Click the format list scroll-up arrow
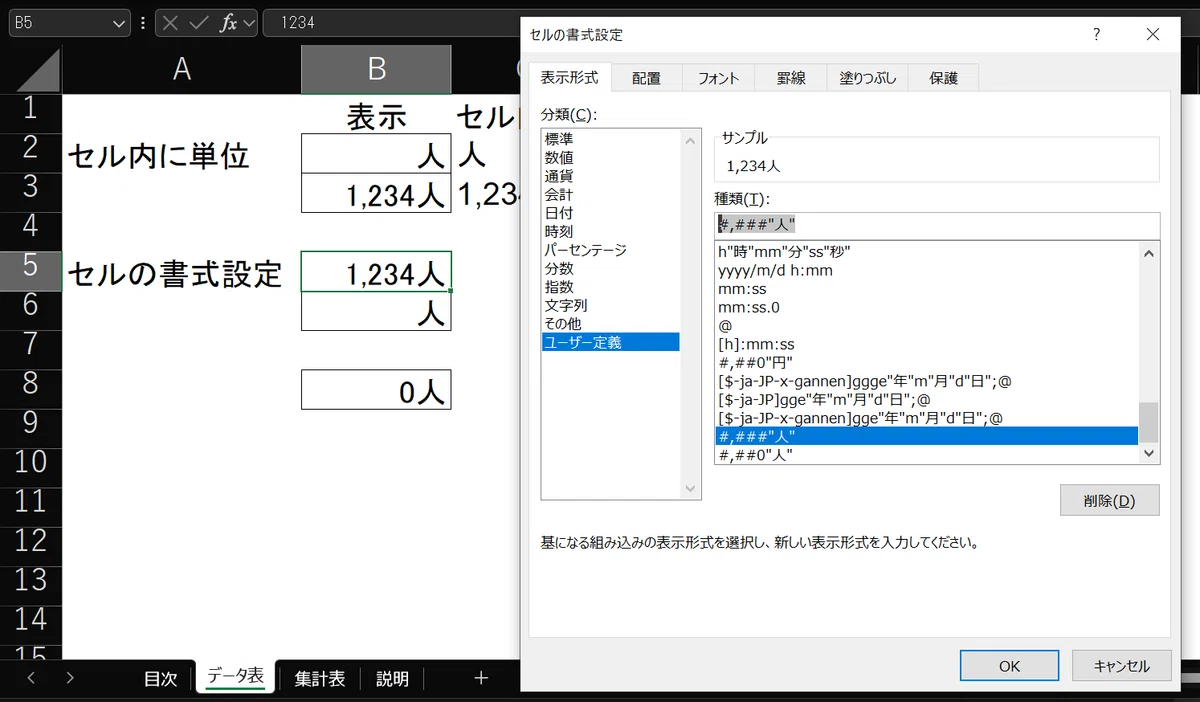The height and width of the screenshot is (702, 1200). point(1149,254)
